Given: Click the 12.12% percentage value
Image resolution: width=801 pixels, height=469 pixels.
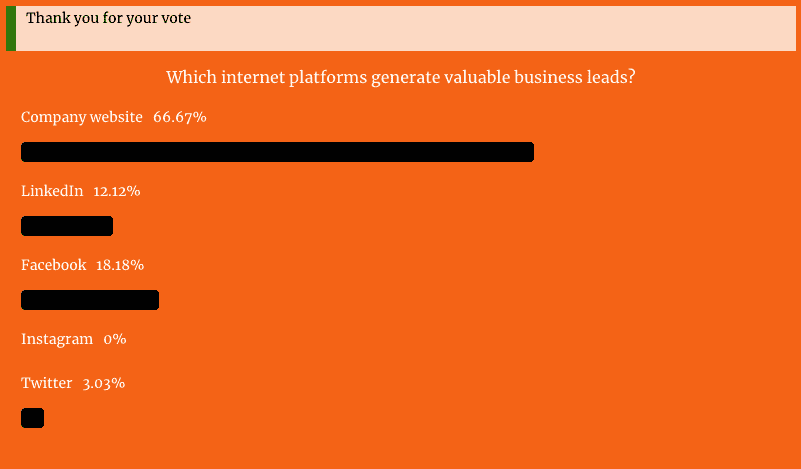Looking at the screenshot, I should pos(116,191).
